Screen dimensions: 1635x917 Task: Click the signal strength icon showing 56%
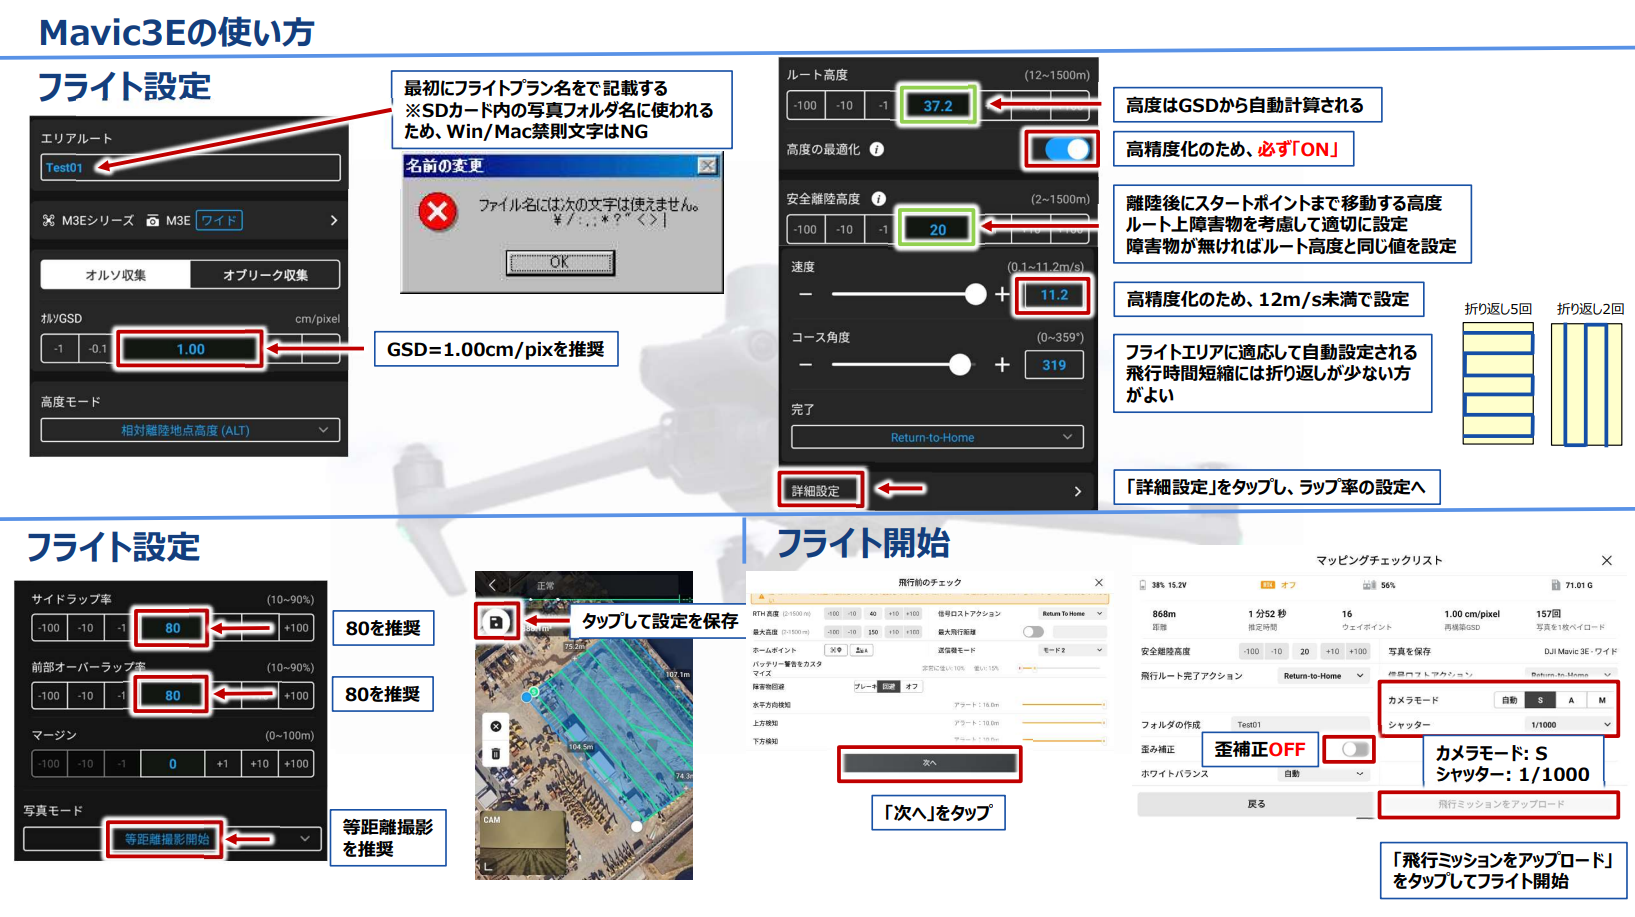click(1369, 585)
